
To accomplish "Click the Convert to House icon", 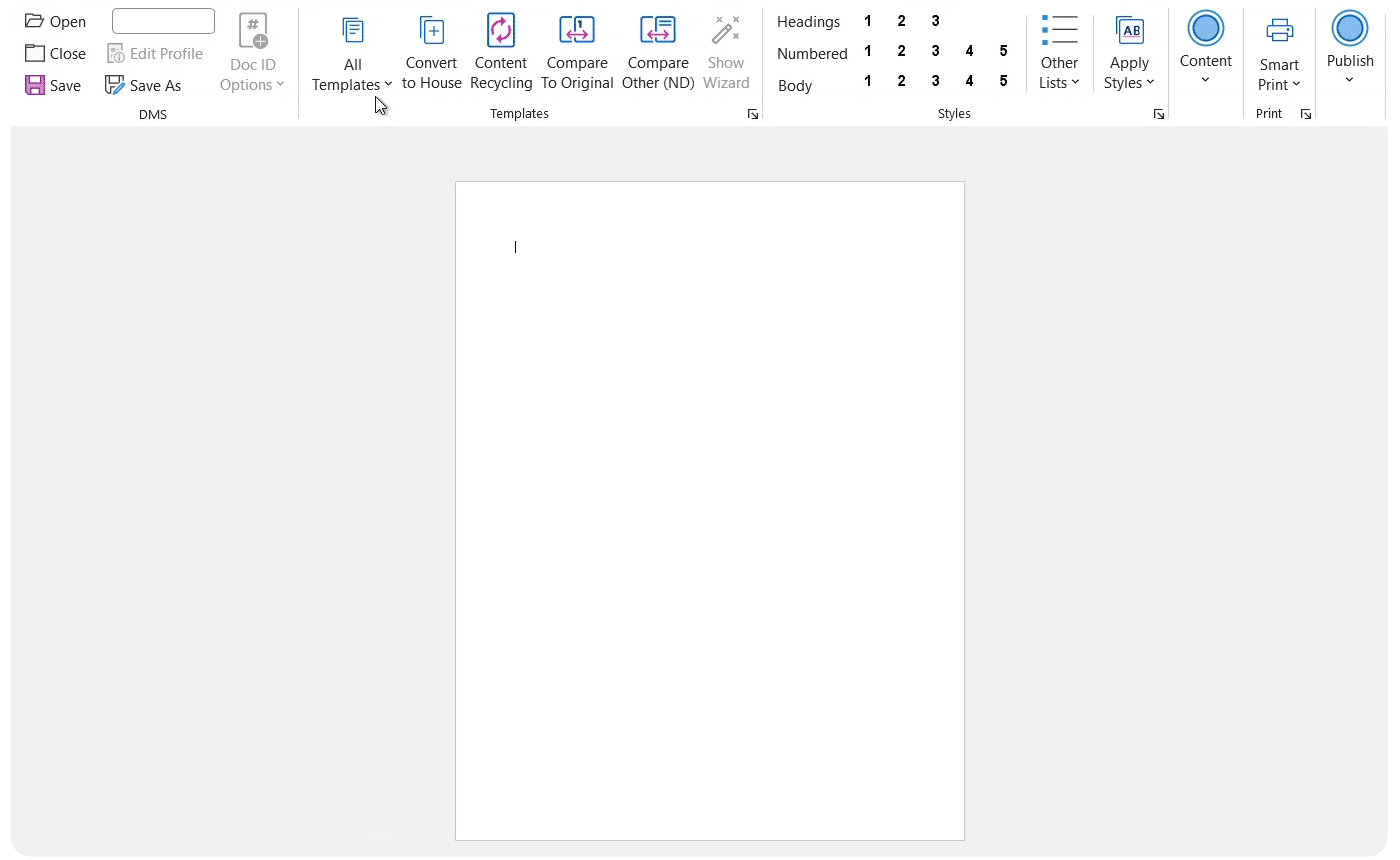I will click(x=432, y=30).
